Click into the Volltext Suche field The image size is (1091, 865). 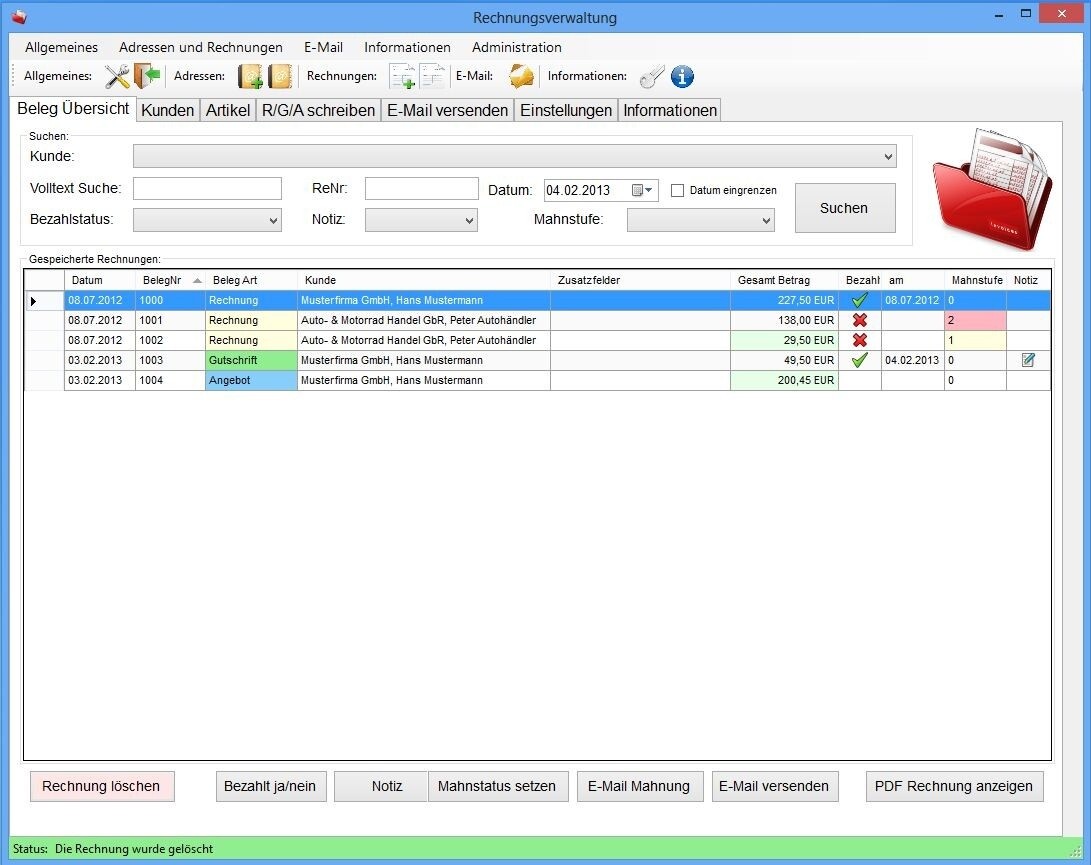[x=207, y=189]
